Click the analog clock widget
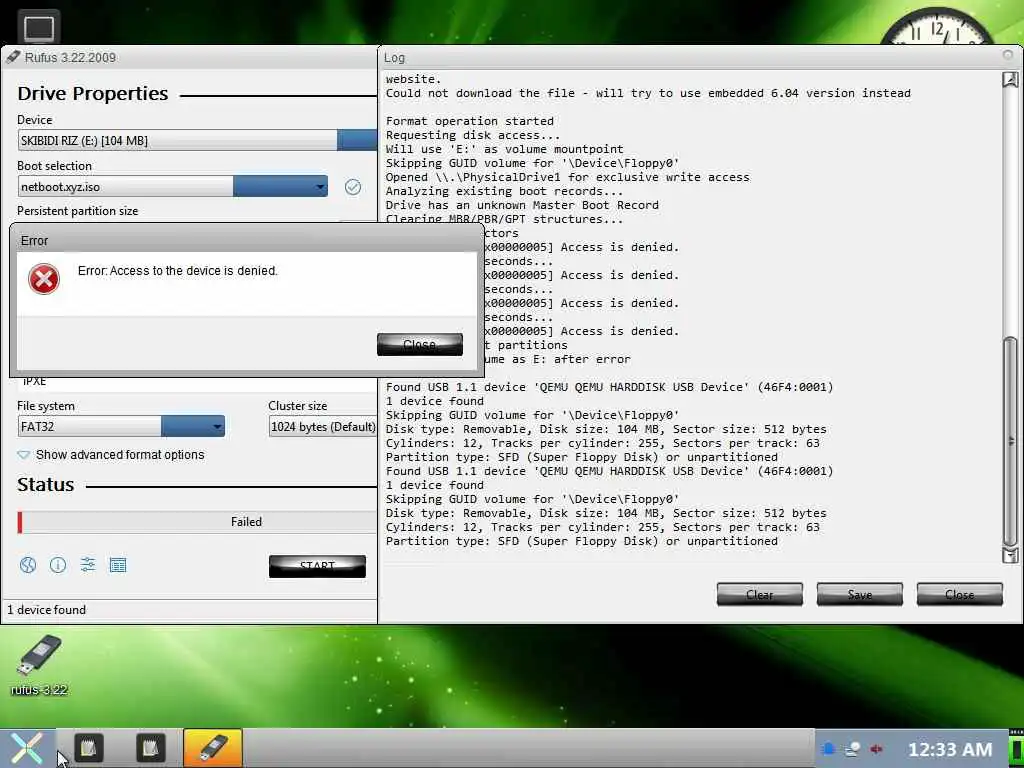1024x768 pixels. [936, 26]
